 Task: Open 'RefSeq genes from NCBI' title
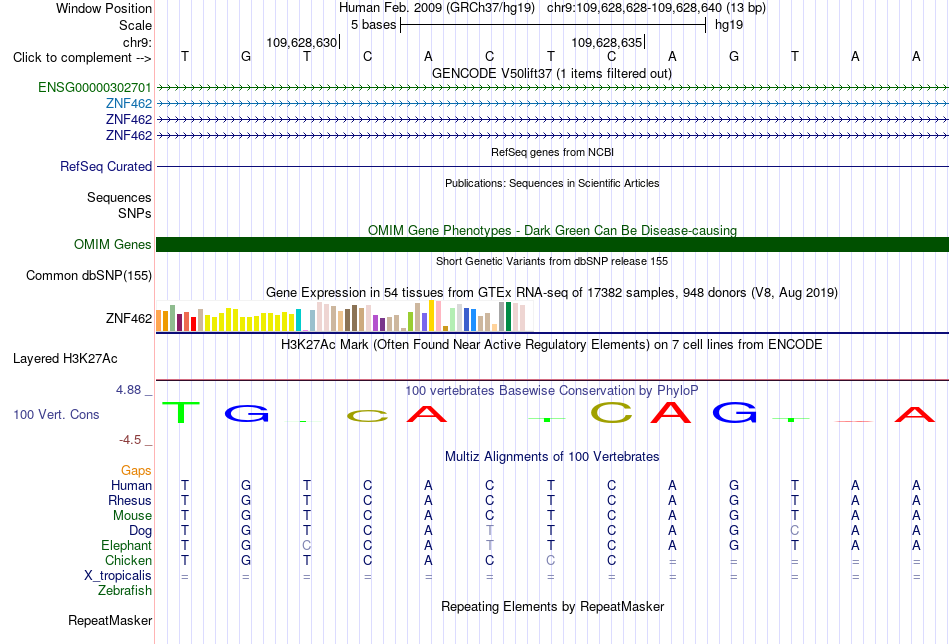click(552, 152)
